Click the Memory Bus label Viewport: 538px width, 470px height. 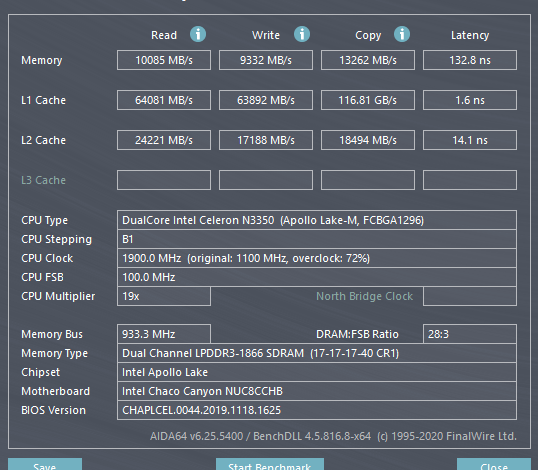pos(52,334)
